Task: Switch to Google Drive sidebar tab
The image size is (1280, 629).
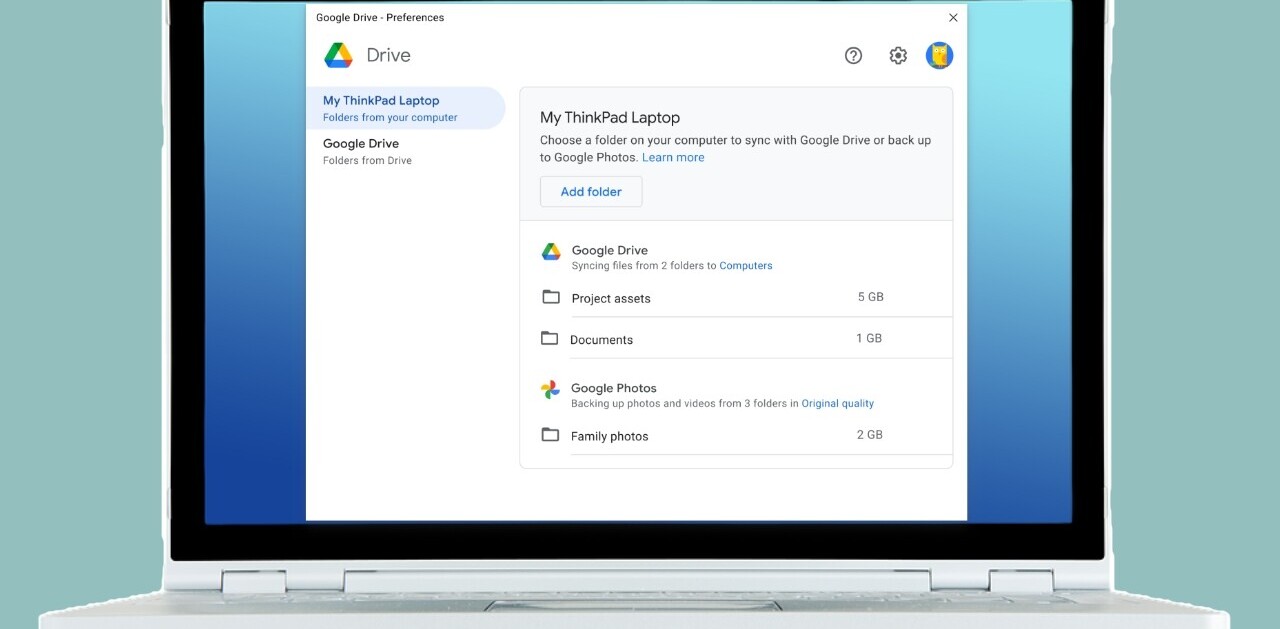Action: tap(405, 151)
